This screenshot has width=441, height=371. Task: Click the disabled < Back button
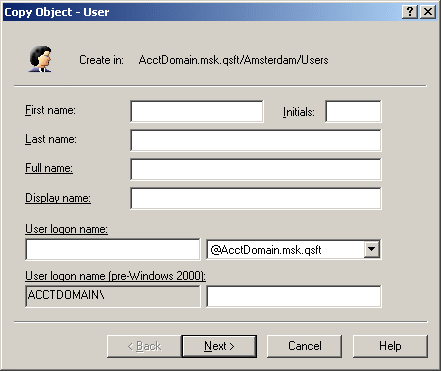point(144,346)
